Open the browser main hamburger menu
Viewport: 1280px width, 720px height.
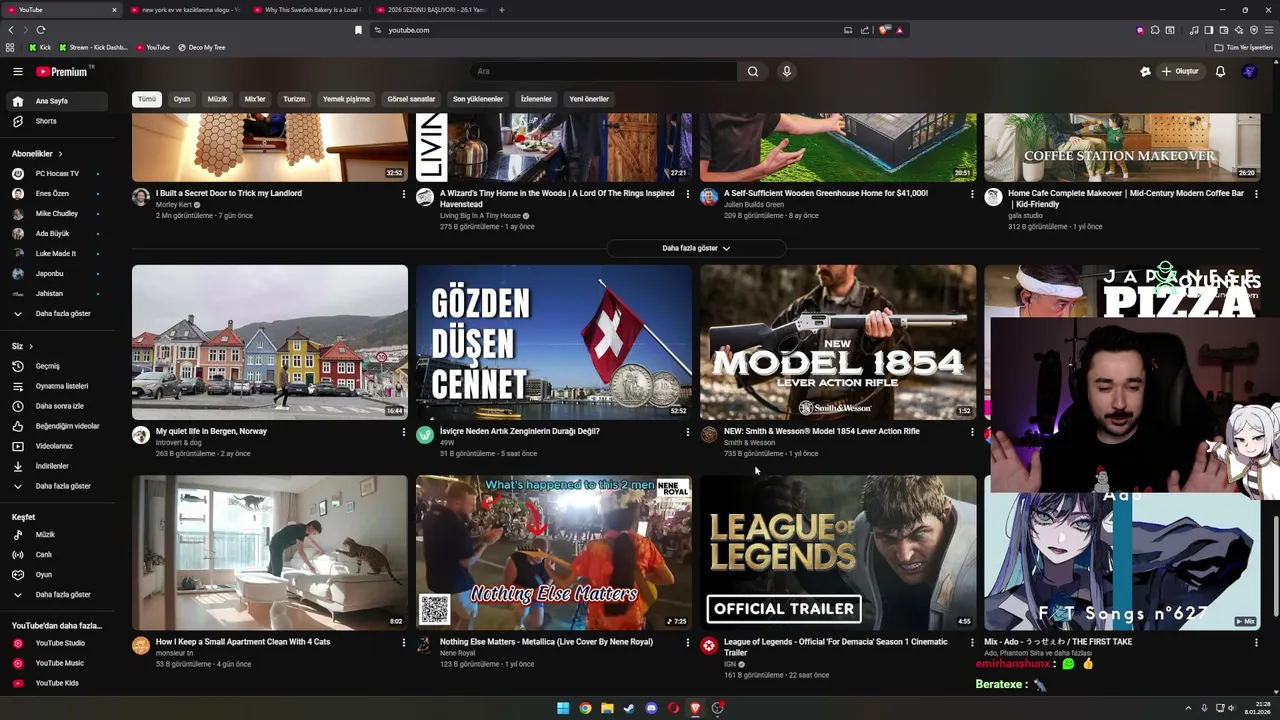(x=1268, y=30)
